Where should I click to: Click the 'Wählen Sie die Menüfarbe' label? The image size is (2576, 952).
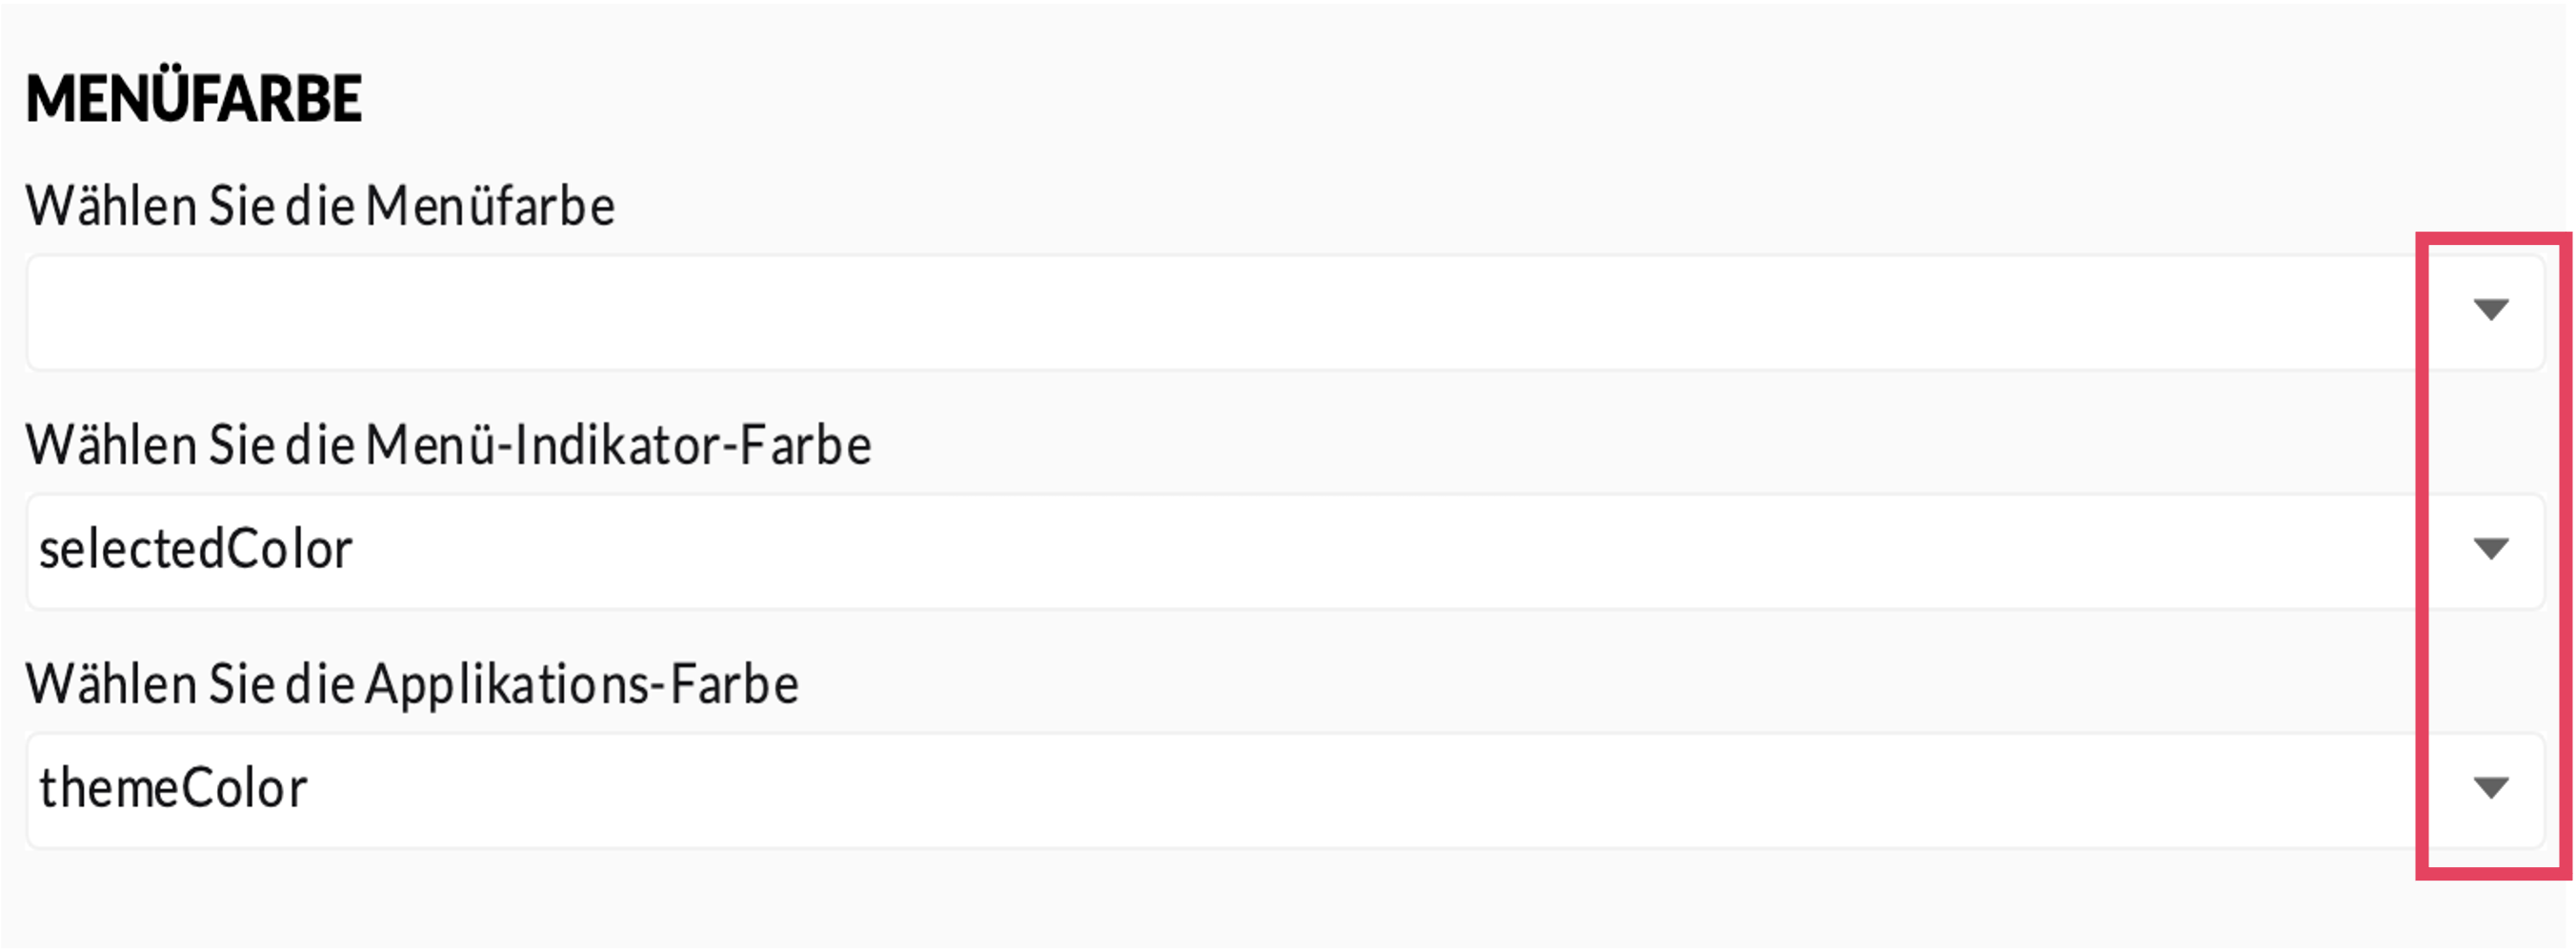point(320,207)
